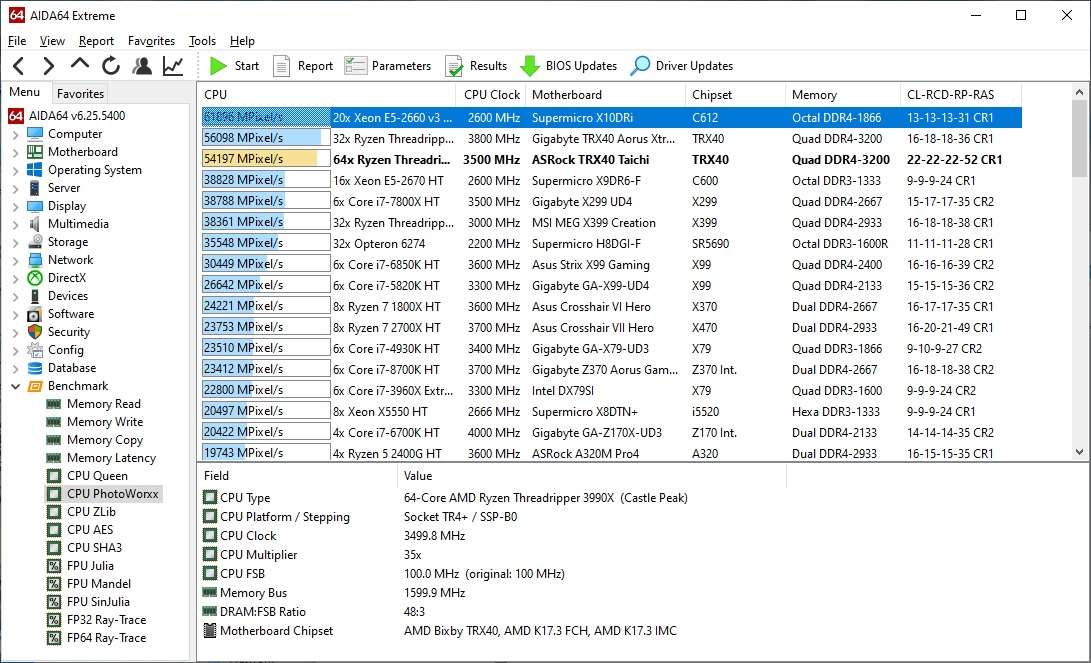Open the Favorites menu

[151, 40]
